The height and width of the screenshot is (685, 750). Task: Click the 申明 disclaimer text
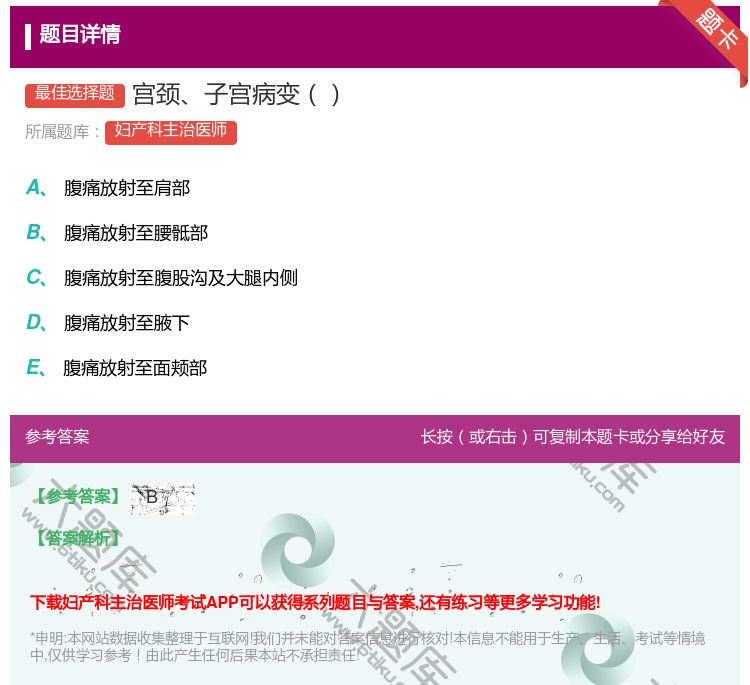[x=367, y=646]
